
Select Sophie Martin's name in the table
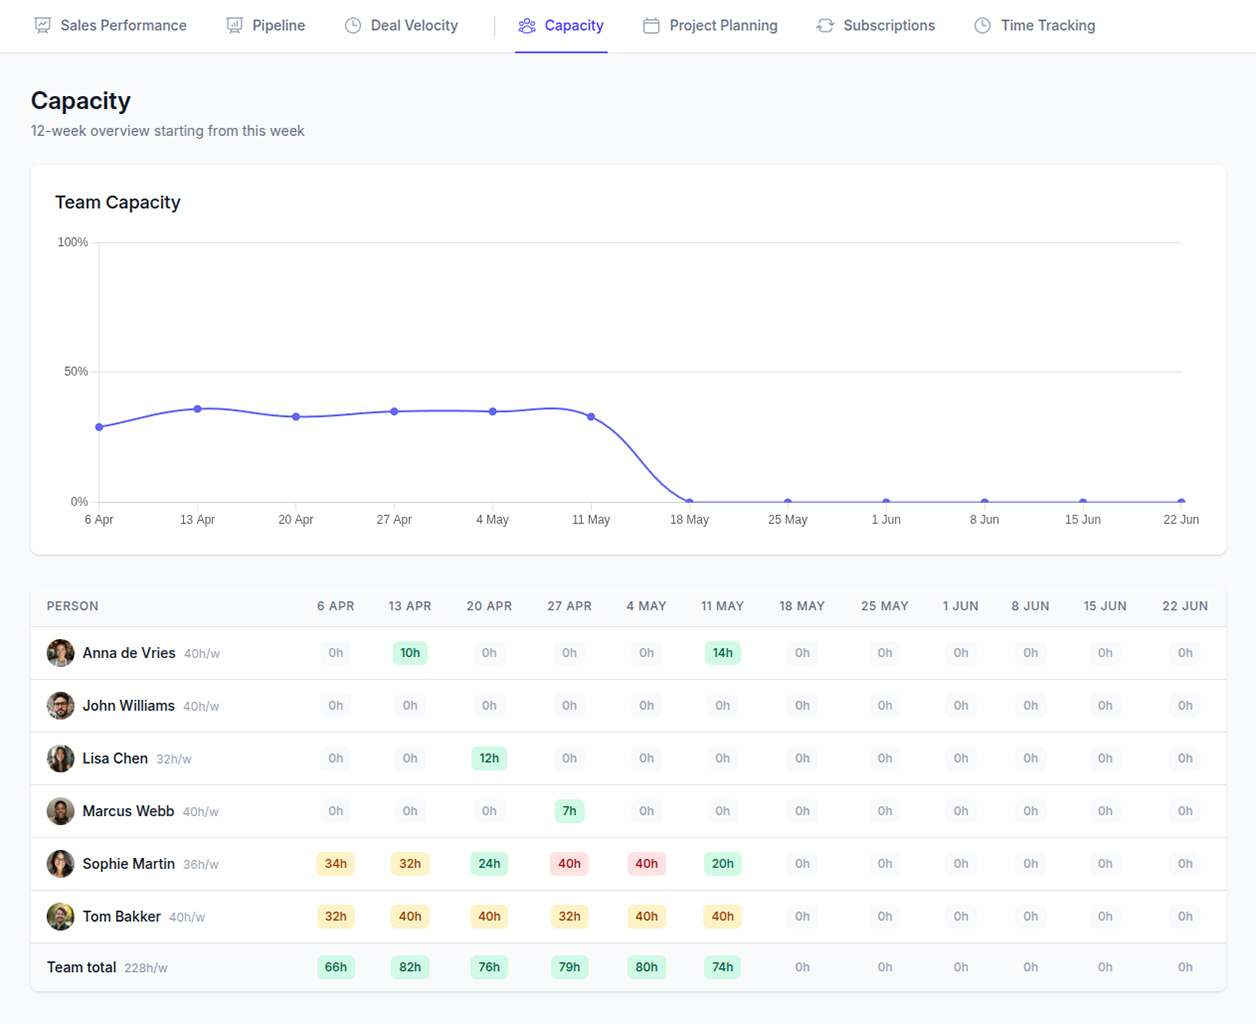[128, 864]
